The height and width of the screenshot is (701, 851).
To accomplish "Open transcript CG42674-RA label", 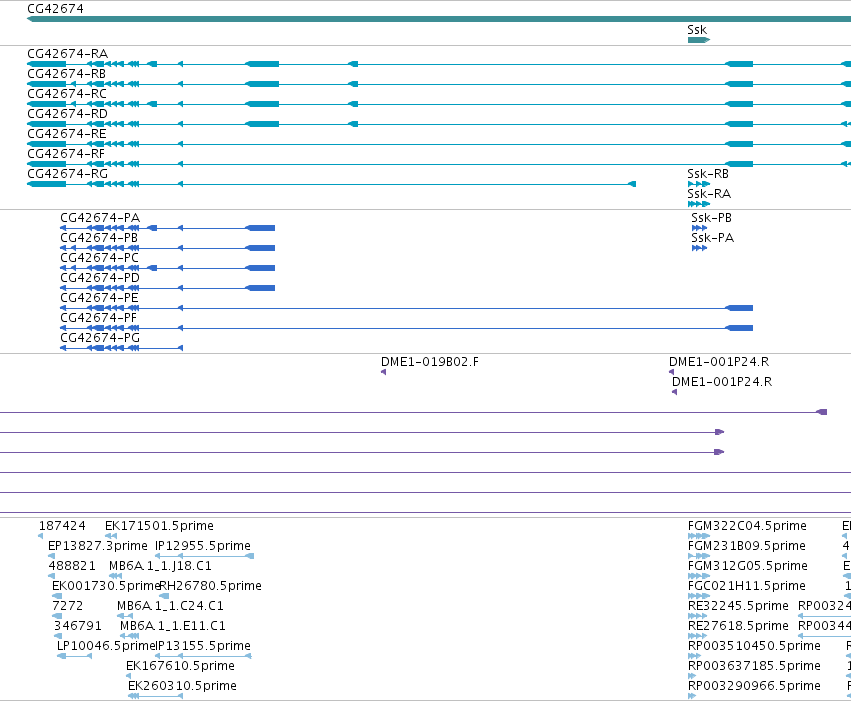I will pos(68,54).
